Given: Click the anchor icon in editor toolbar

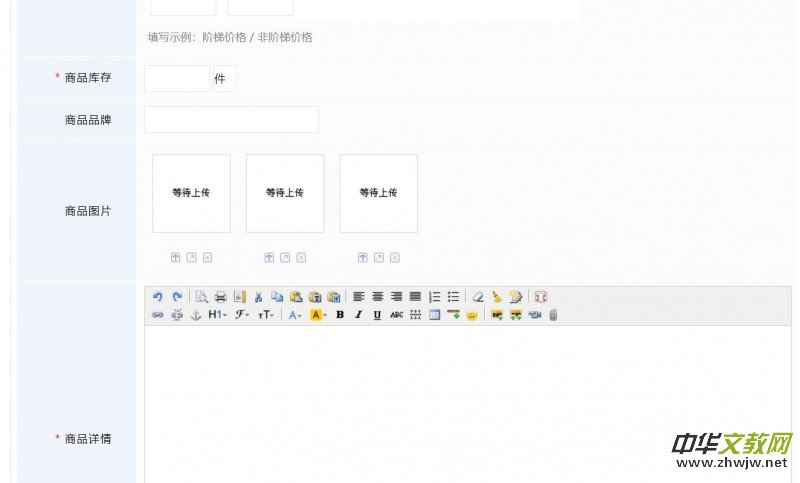Looking at the screenshot, I should 196,315.
